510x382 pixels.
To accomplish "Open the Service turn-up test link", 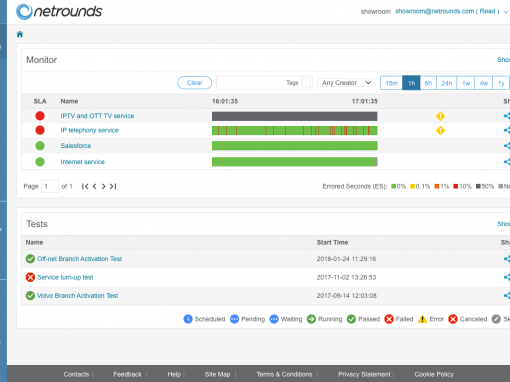I will point(65,277).
